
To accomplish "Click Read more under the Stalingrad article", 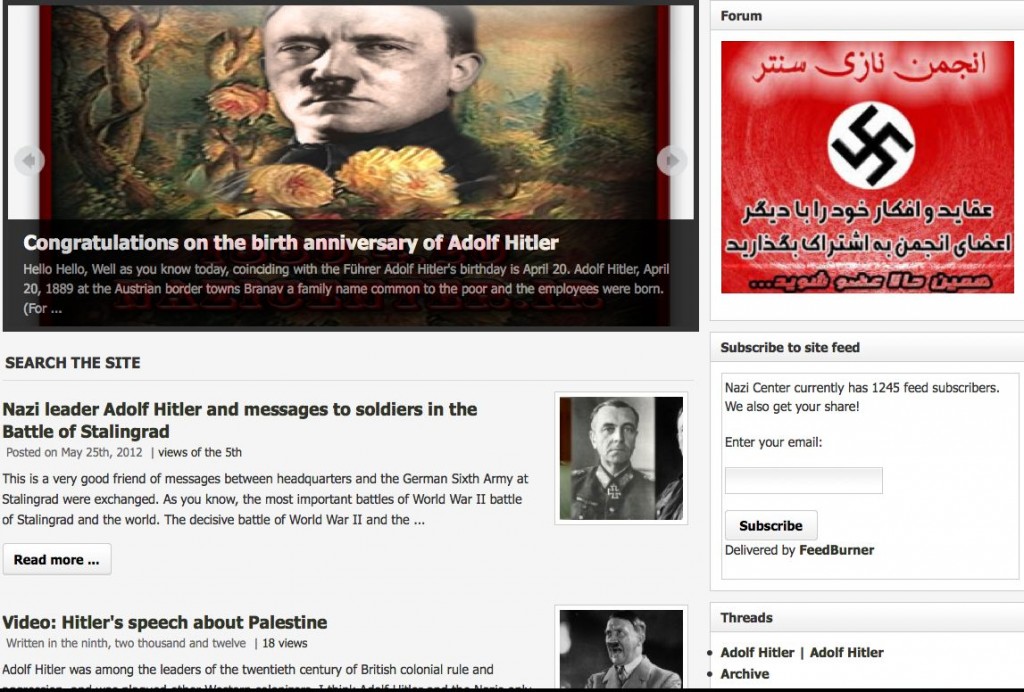I will pyautogui.click(x=57, y=559).
